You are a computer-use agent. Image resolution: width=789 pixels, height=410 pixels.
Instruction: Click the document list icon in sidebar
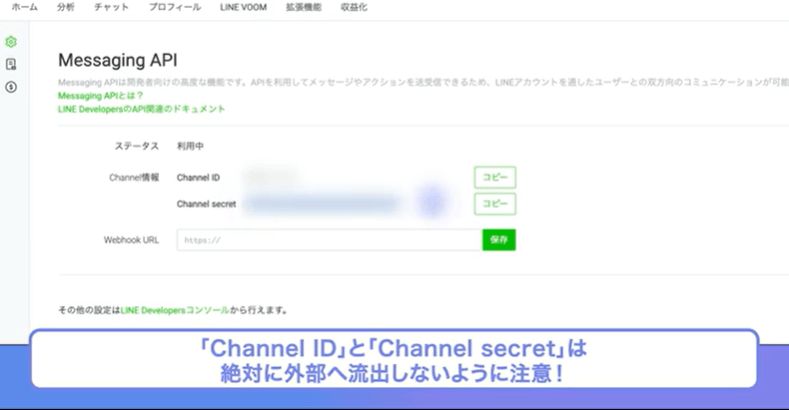pyautogui.click(x=11, y=64)
